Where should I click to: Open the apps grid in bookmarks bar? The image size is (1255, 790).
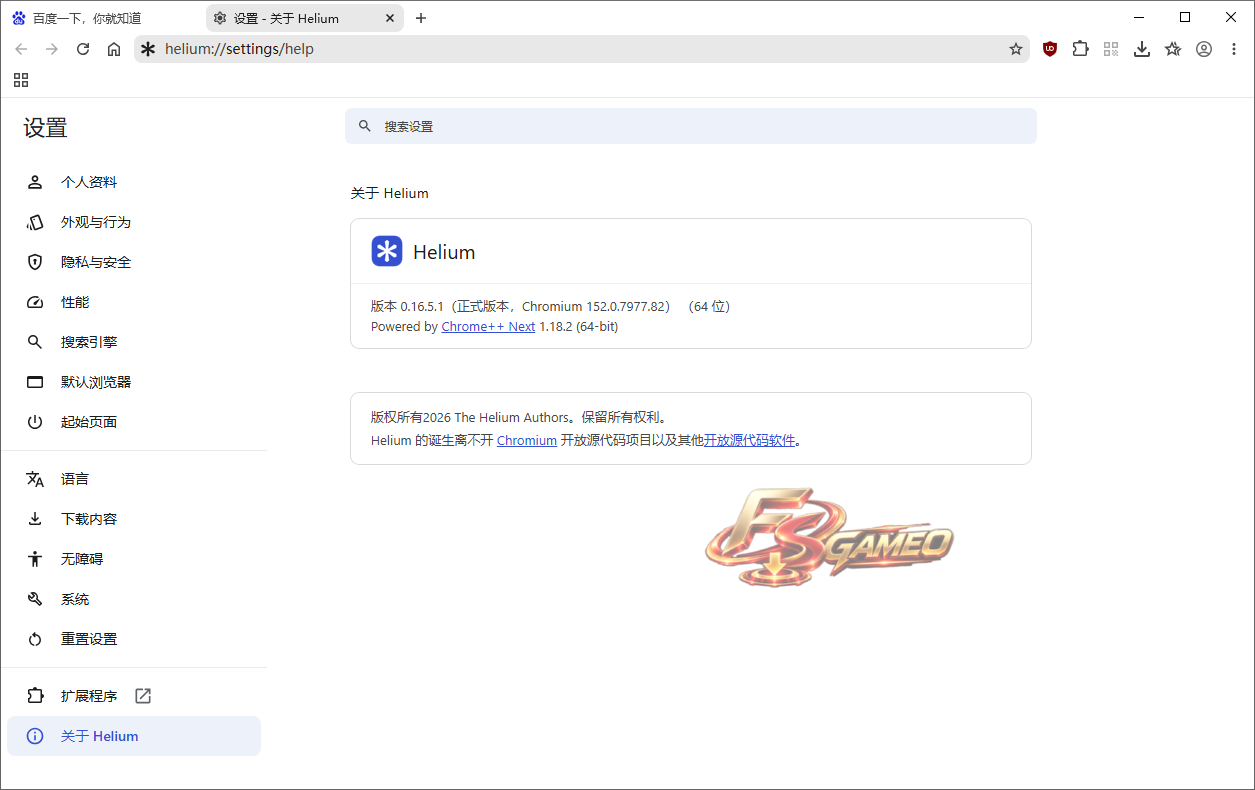click(x=21, y=80)
